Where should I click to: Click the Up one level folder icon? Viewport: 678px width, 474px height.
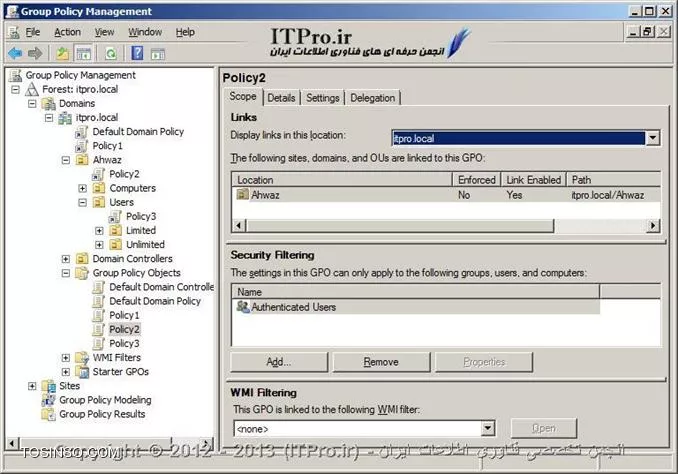[x=63, y=54]
